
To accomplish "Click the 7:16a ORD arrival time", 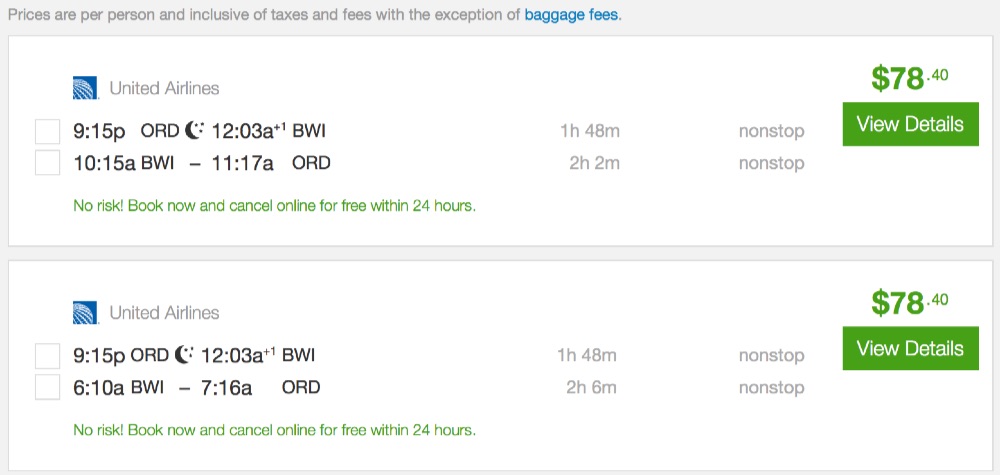I will point(228,387).
